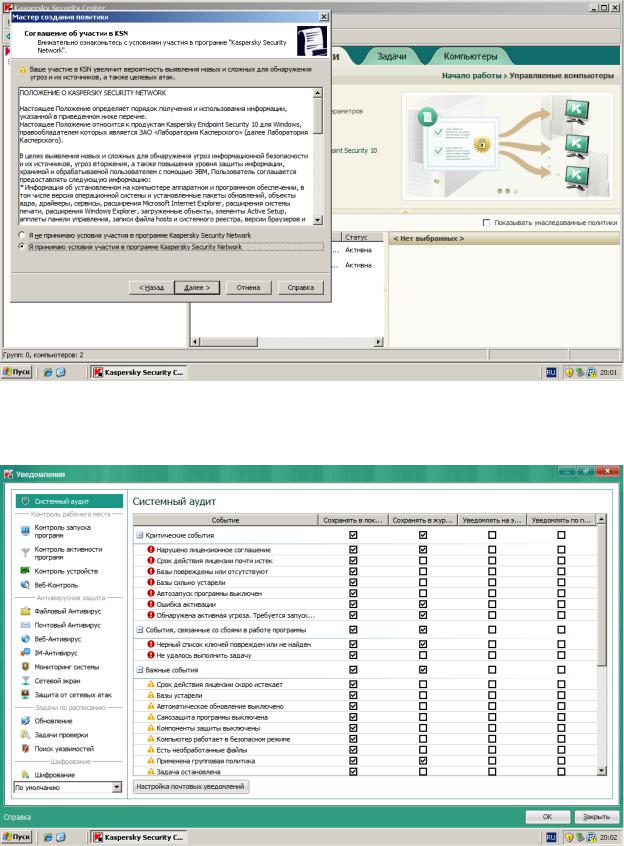Click the Контроль запуска программ icon

point(25,531)
